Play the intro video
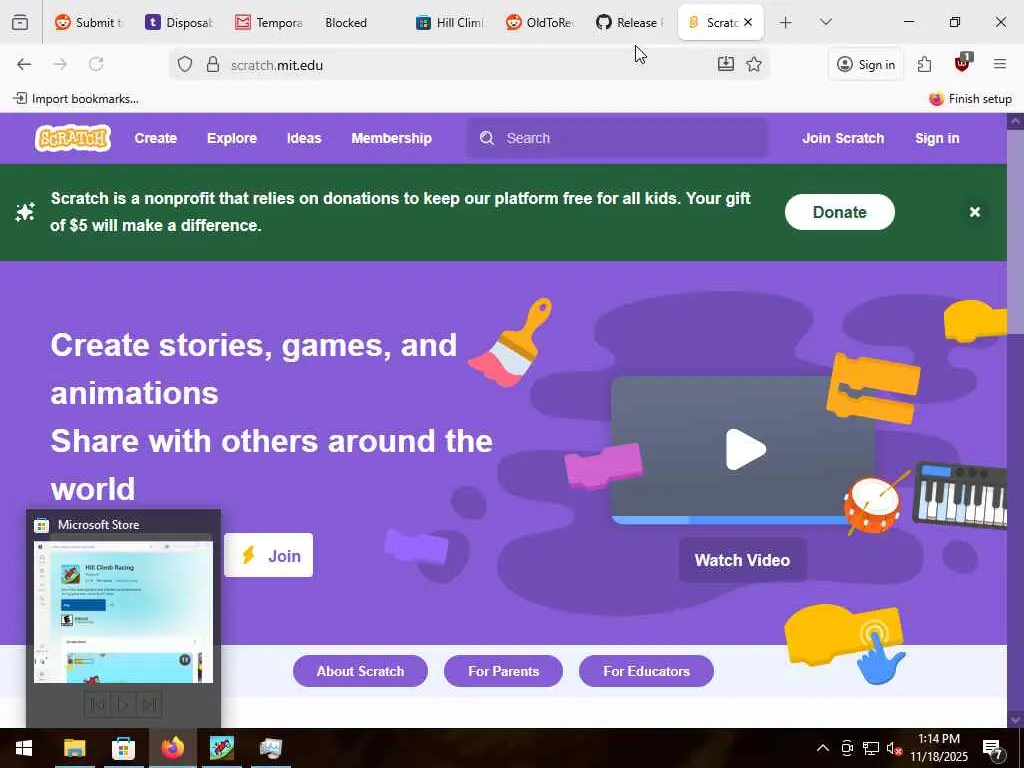 (745, 449)
